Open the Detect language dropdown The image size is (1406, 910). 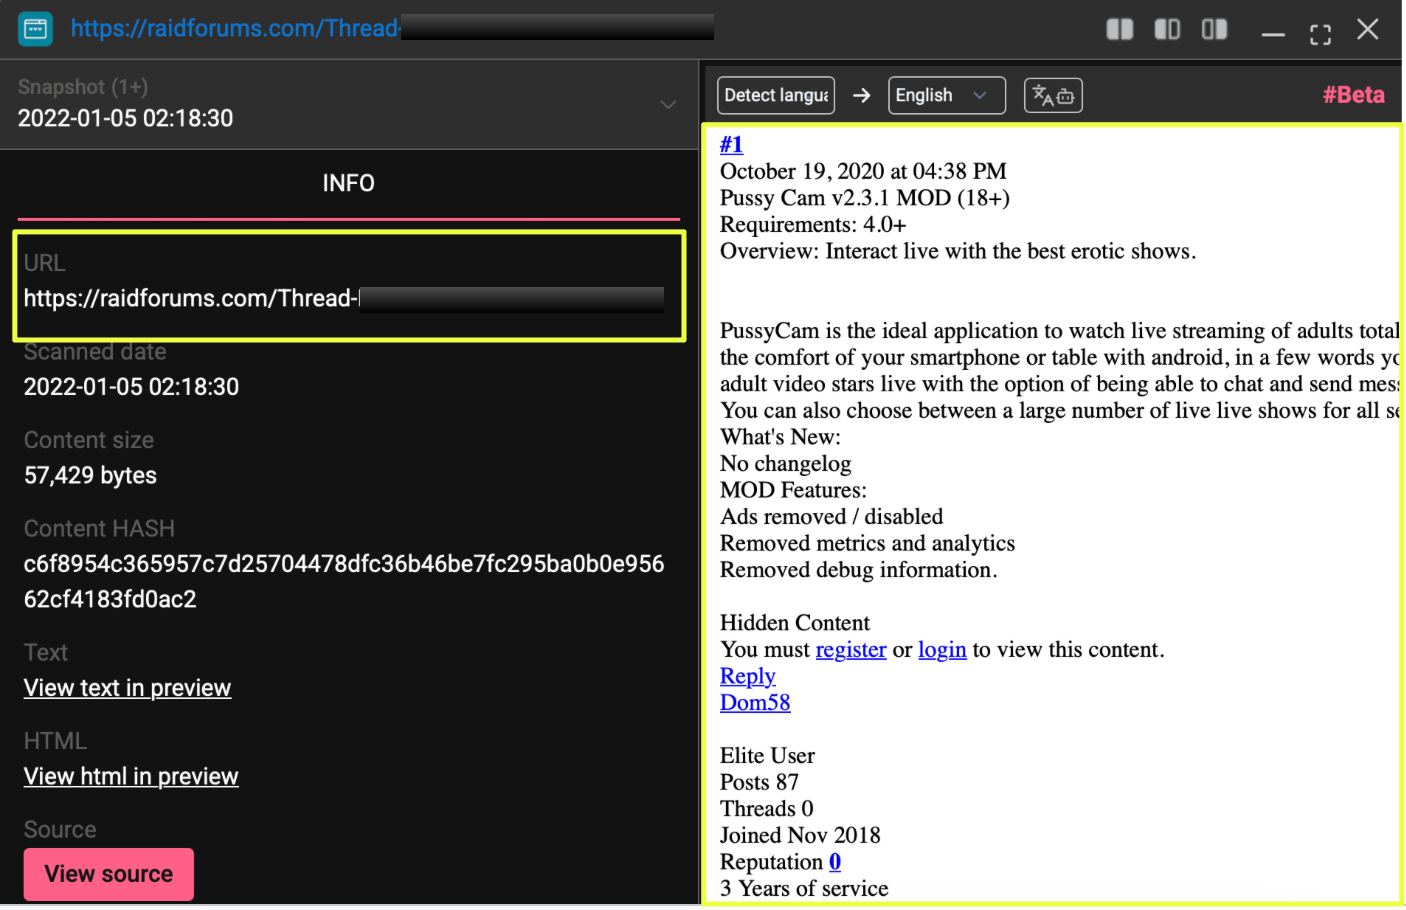776,96
